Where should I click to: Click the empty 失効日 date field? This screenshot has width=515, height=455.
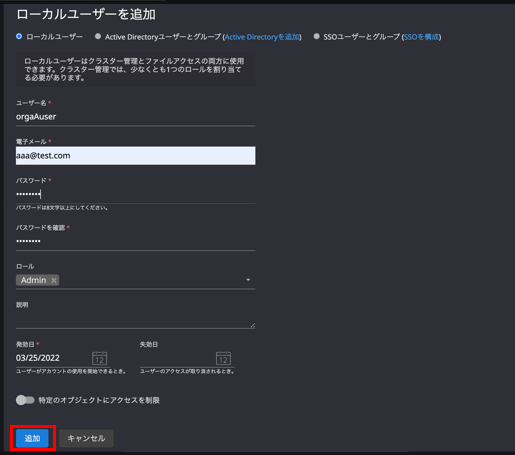tap(177, 358)
